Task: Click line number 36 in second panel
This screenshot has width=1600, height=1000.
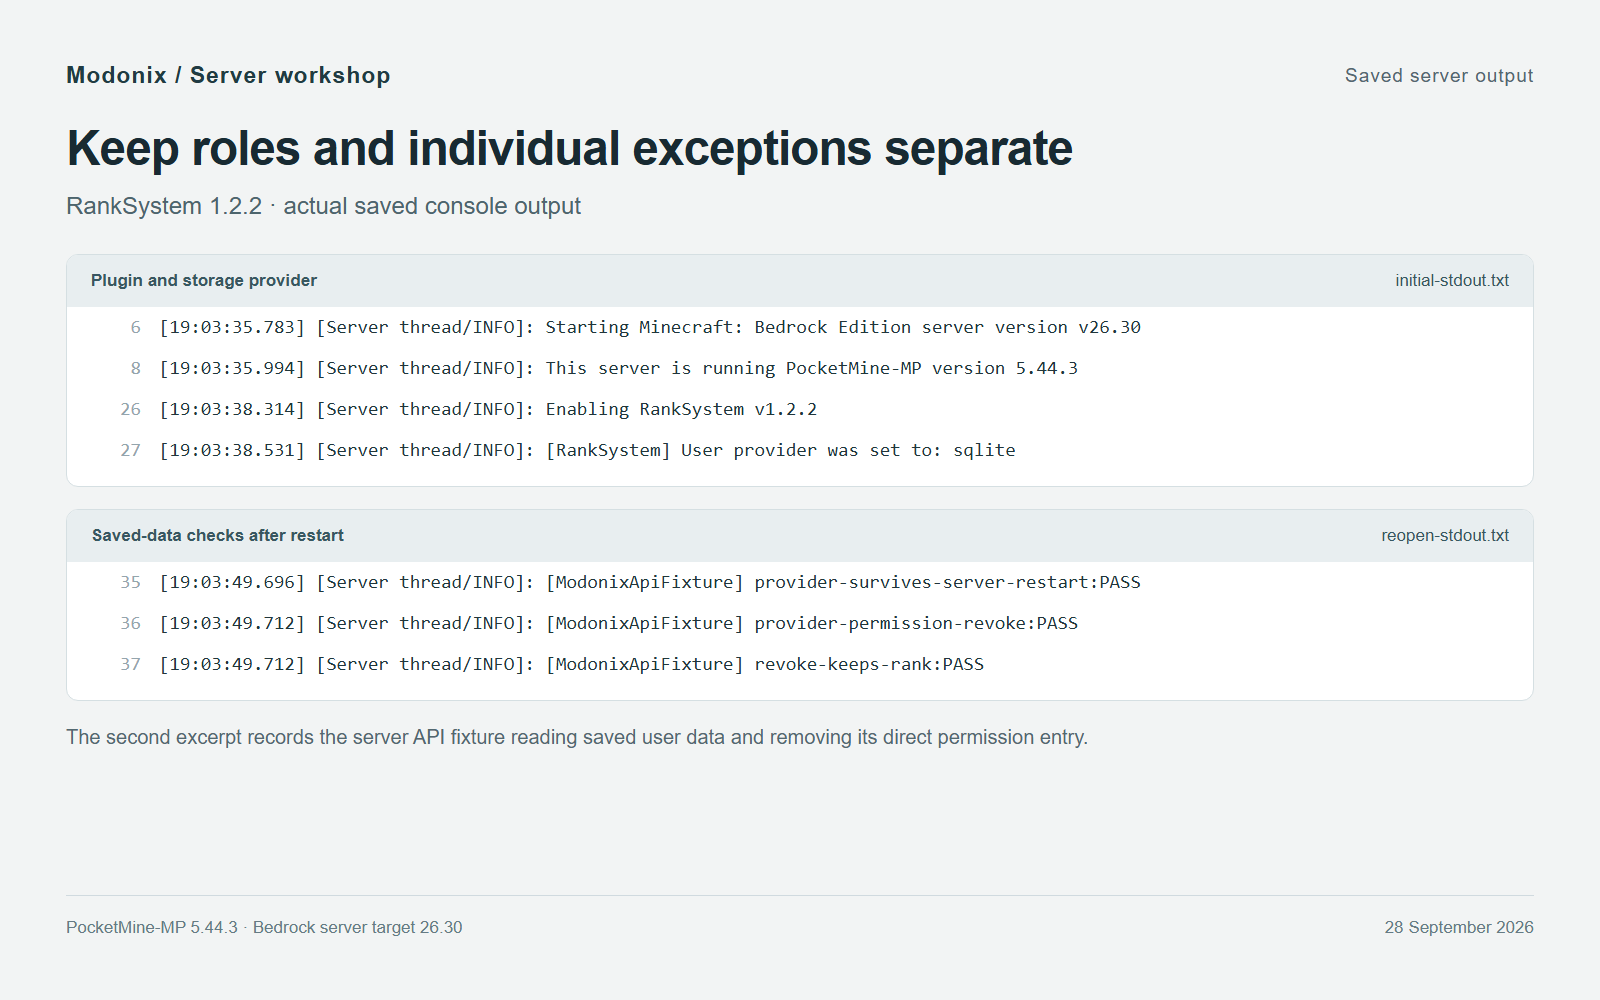Action: coord(131,624)
